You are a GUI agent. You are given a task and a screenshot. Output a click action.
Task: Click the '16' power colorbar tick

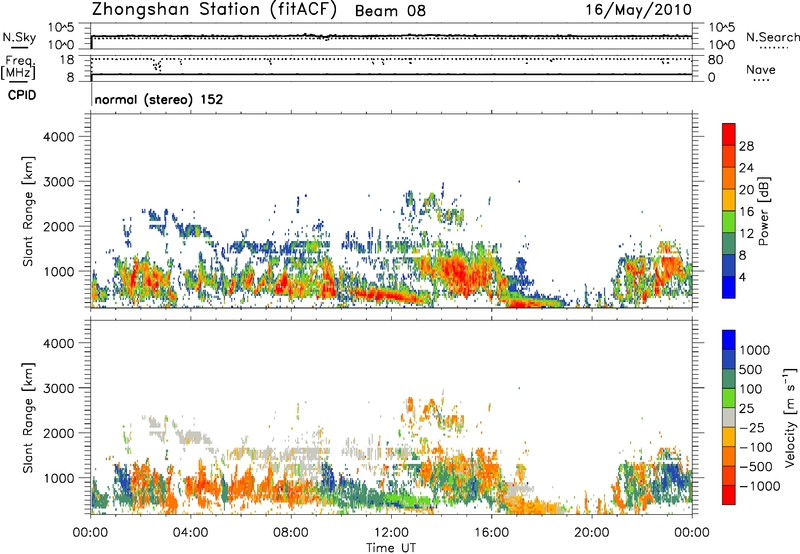pyautogui.click(x=746, y=212)
